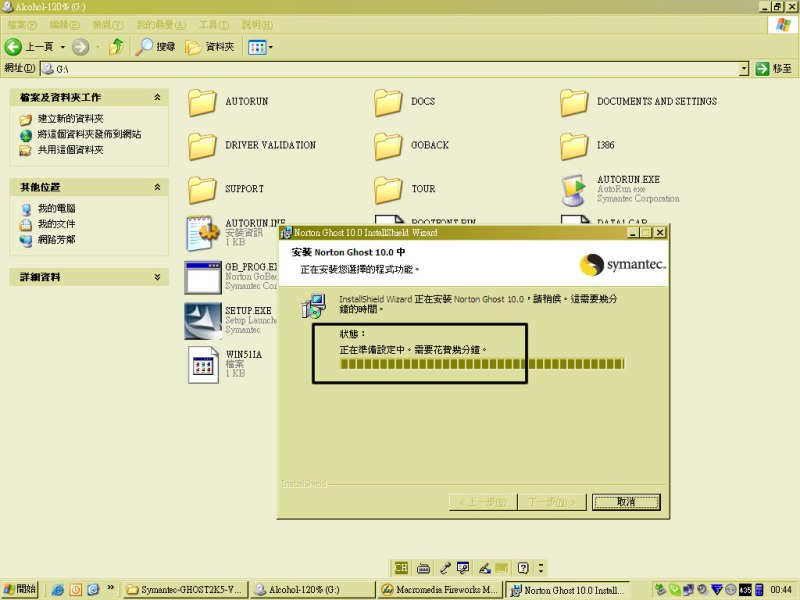Select the TOUR folder icon
Image resolution: width=800 pixels, height=600 pixels.
(x=388, y=189)
